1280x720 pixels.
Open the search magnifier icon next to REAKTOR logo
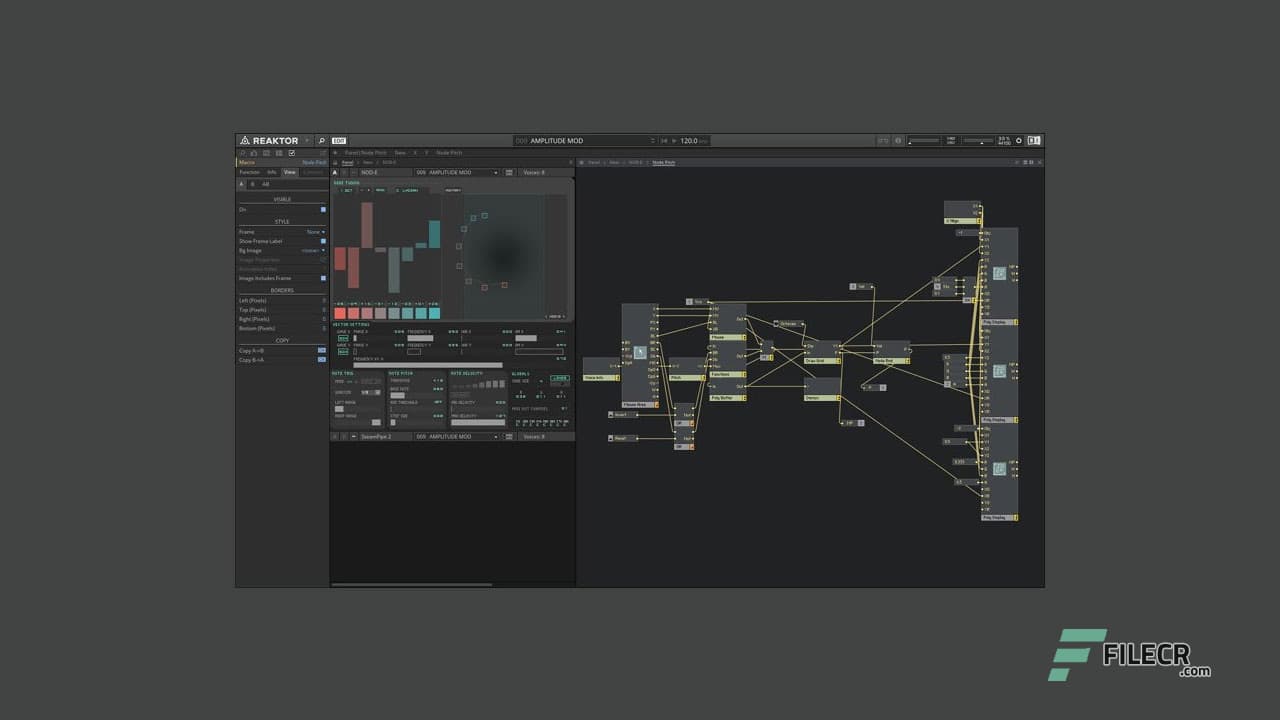320,141
